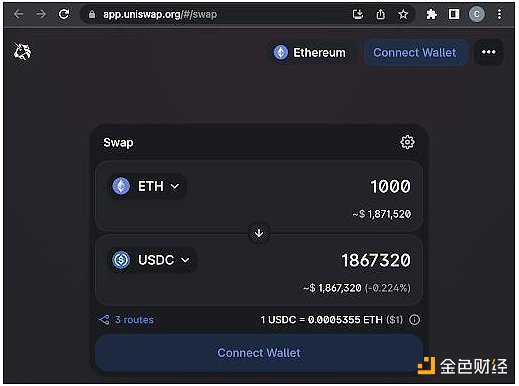Screen dimensions: 519x386
Task: Open the ETH token selector dropdown
Action: point(147,186)
